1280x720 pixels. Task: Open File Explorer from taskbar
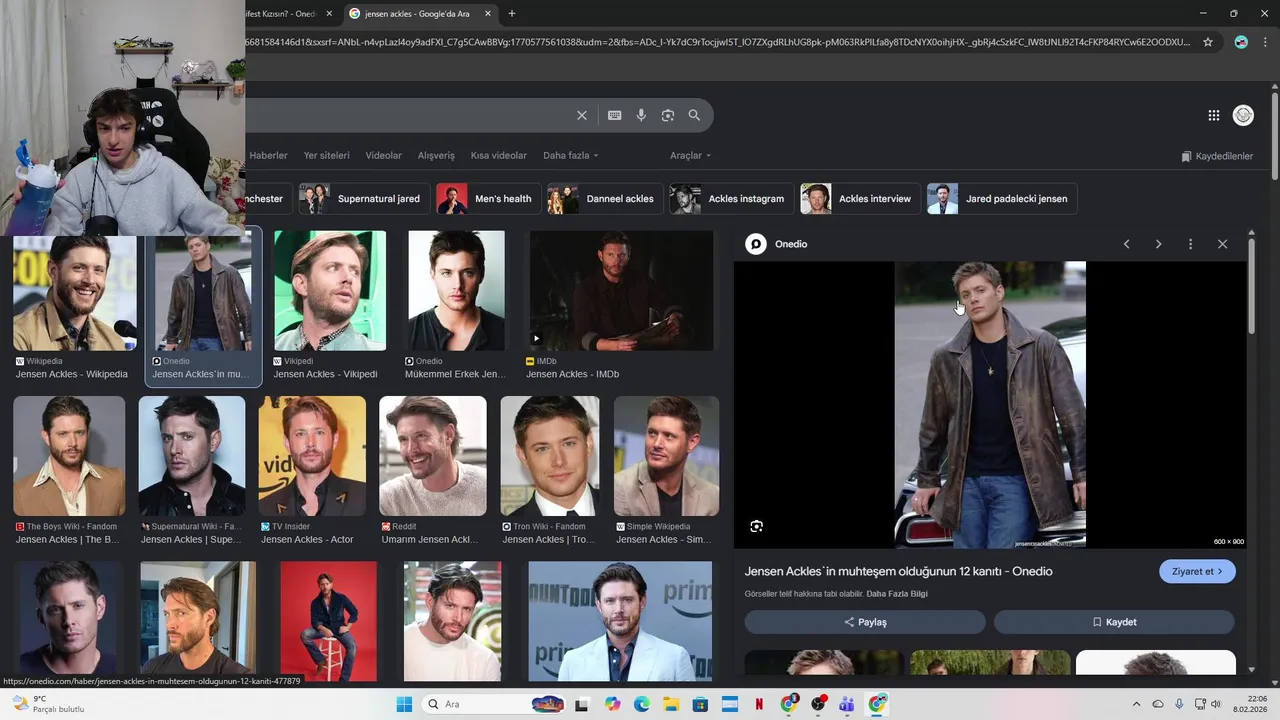tap(671, 704)
